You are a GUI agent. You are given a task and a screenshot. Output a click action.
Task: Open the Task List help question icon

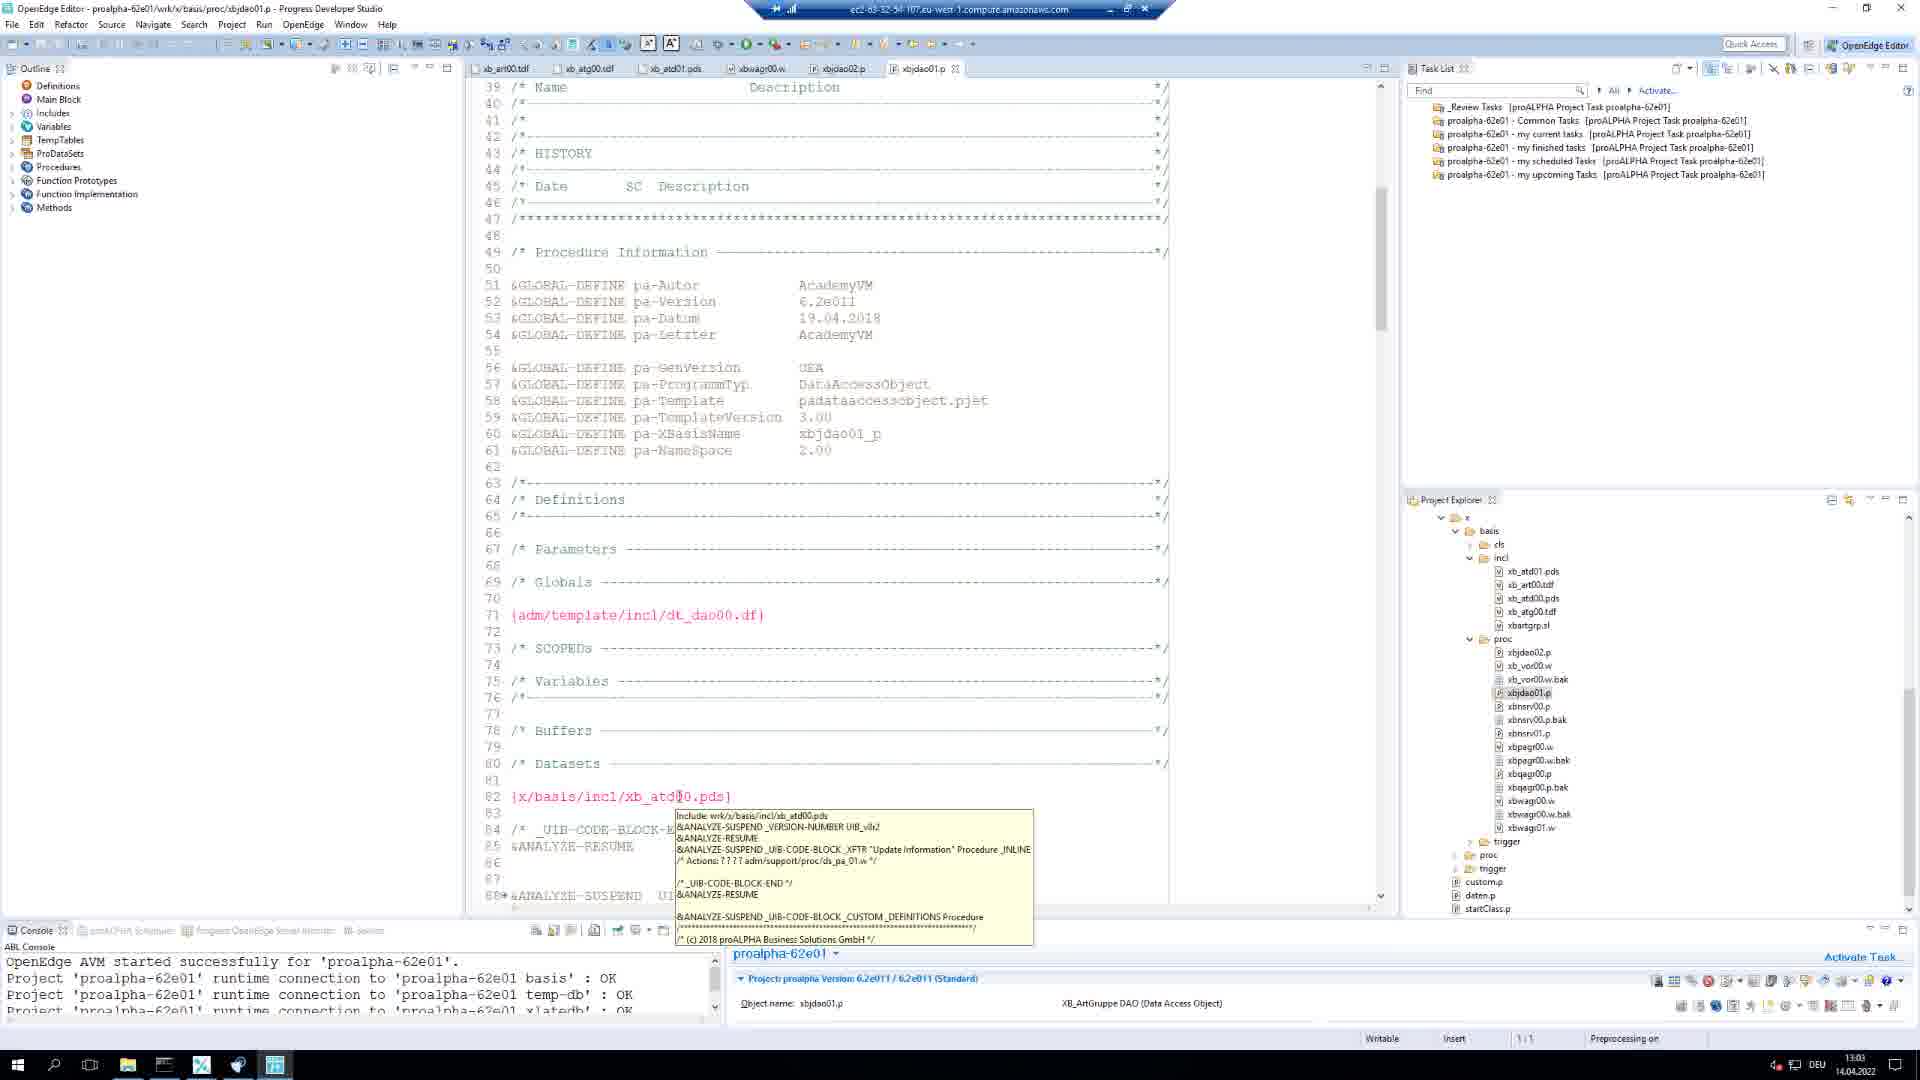pos(1908,91)
